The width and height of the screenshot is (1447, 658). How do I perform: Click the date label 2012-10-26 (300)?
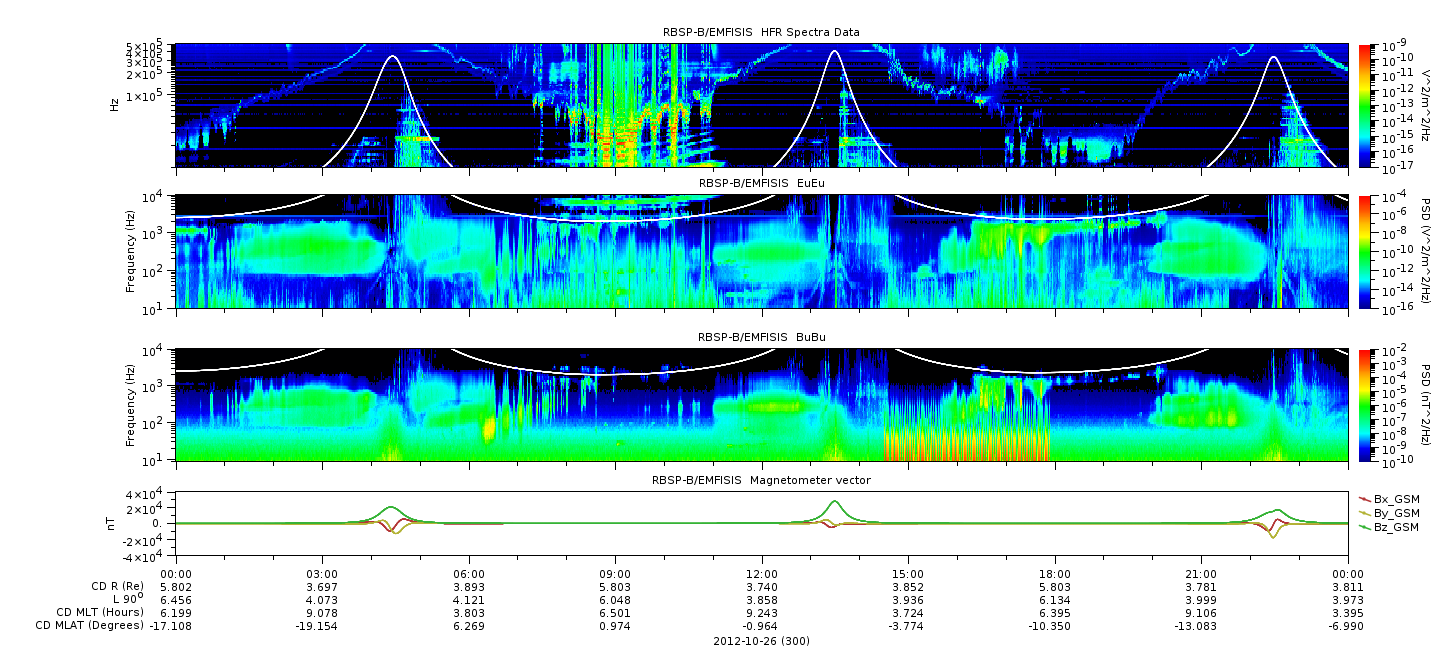[762, 640]
